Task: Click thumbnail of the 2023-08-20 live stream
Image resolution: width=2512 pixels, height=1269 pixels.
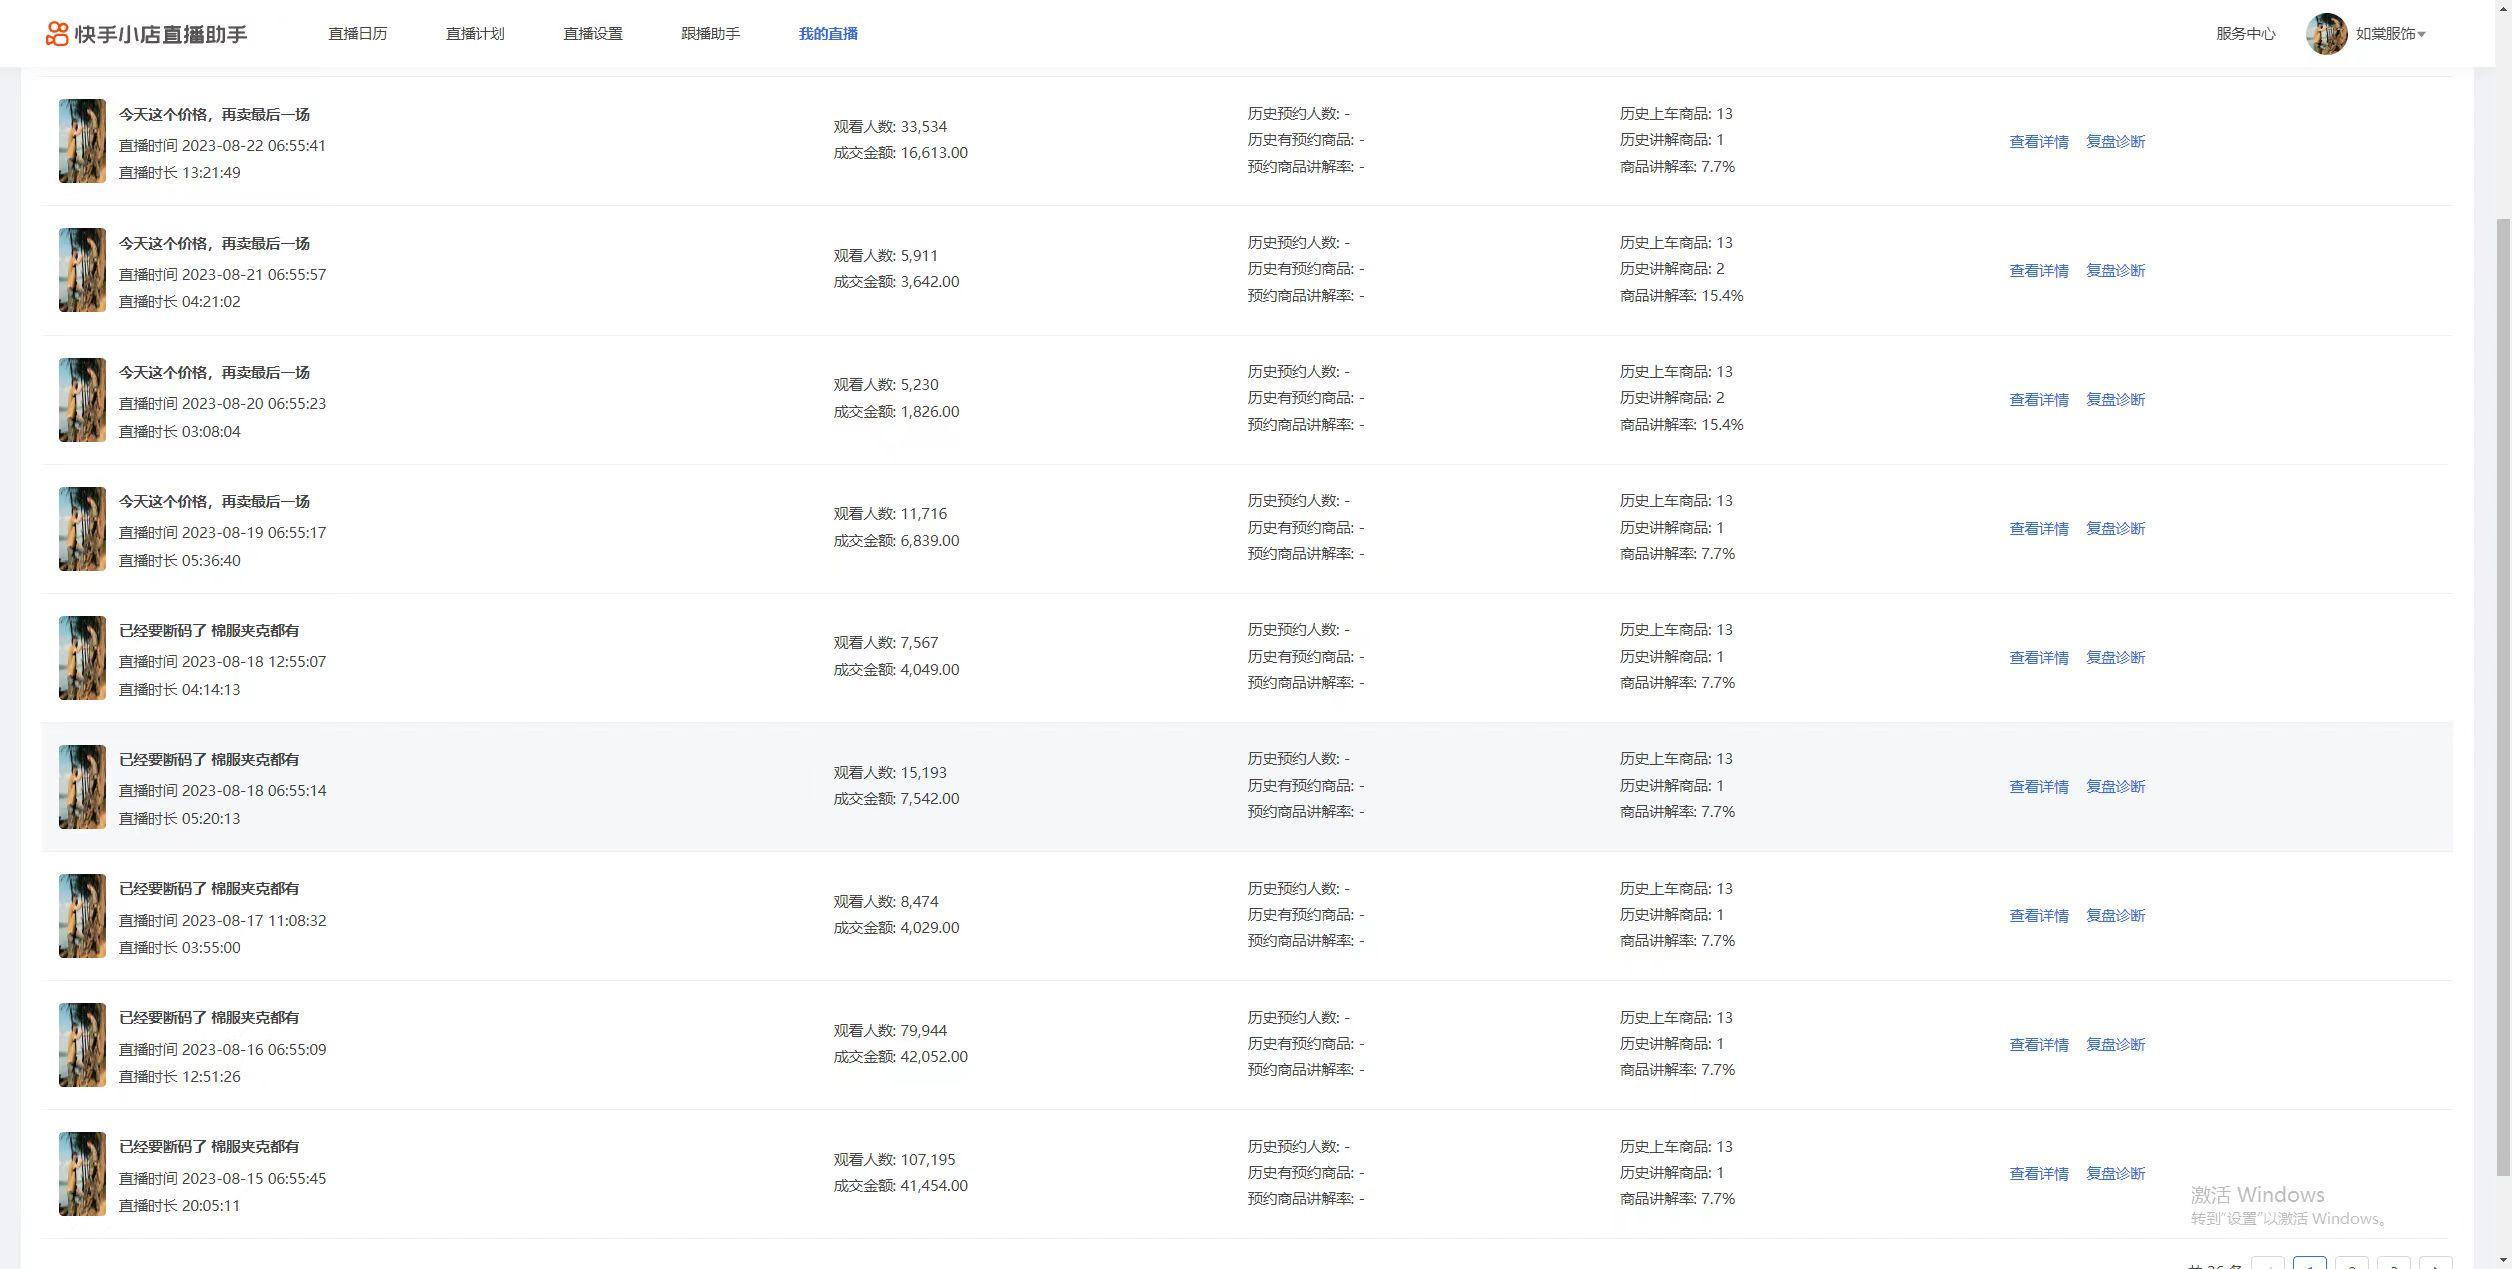Action: pyautogui.click(x=82, y=400)
